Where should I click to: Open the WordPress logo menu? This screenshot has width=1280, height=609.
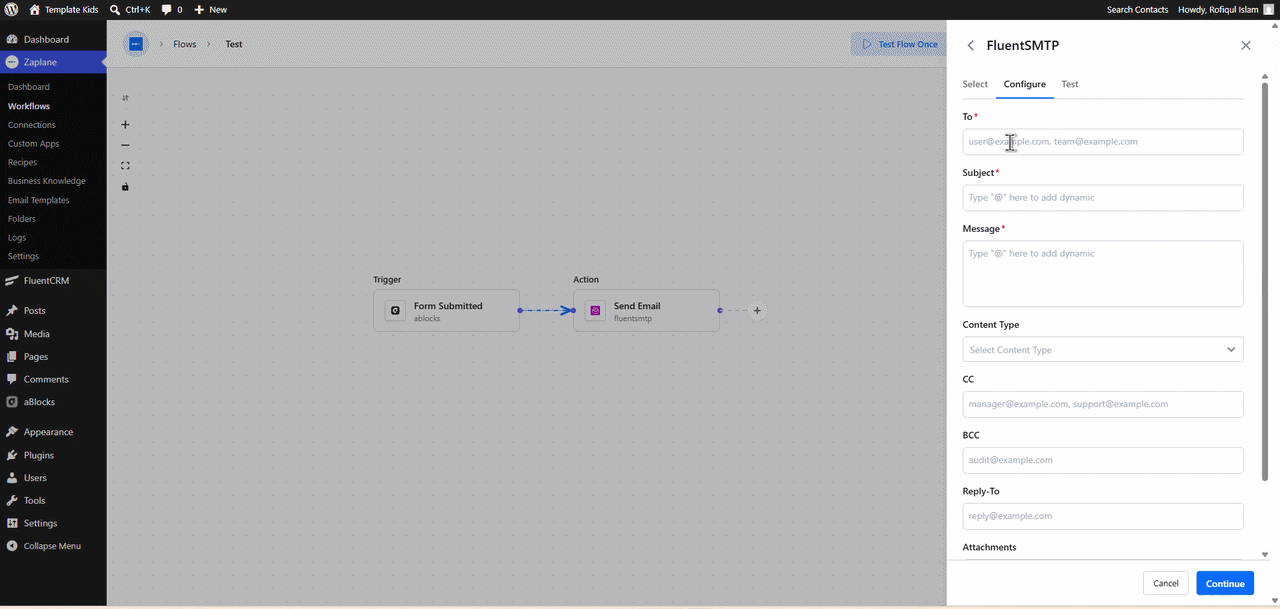11,9
